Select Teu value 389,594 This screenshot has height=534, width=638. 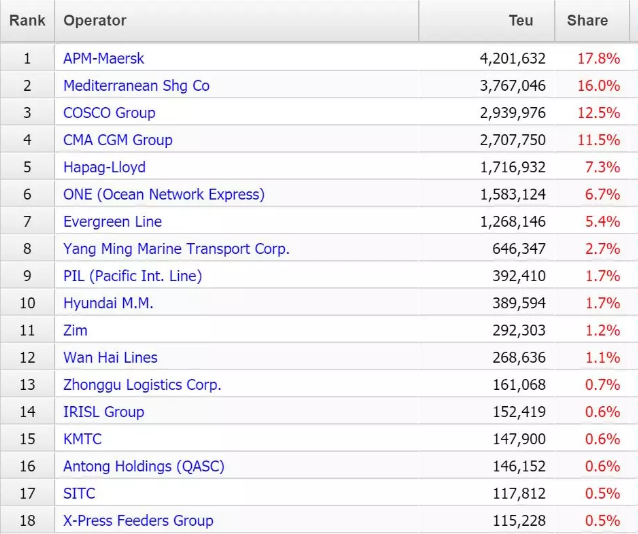pyautogui.click(x=519, y=303)
